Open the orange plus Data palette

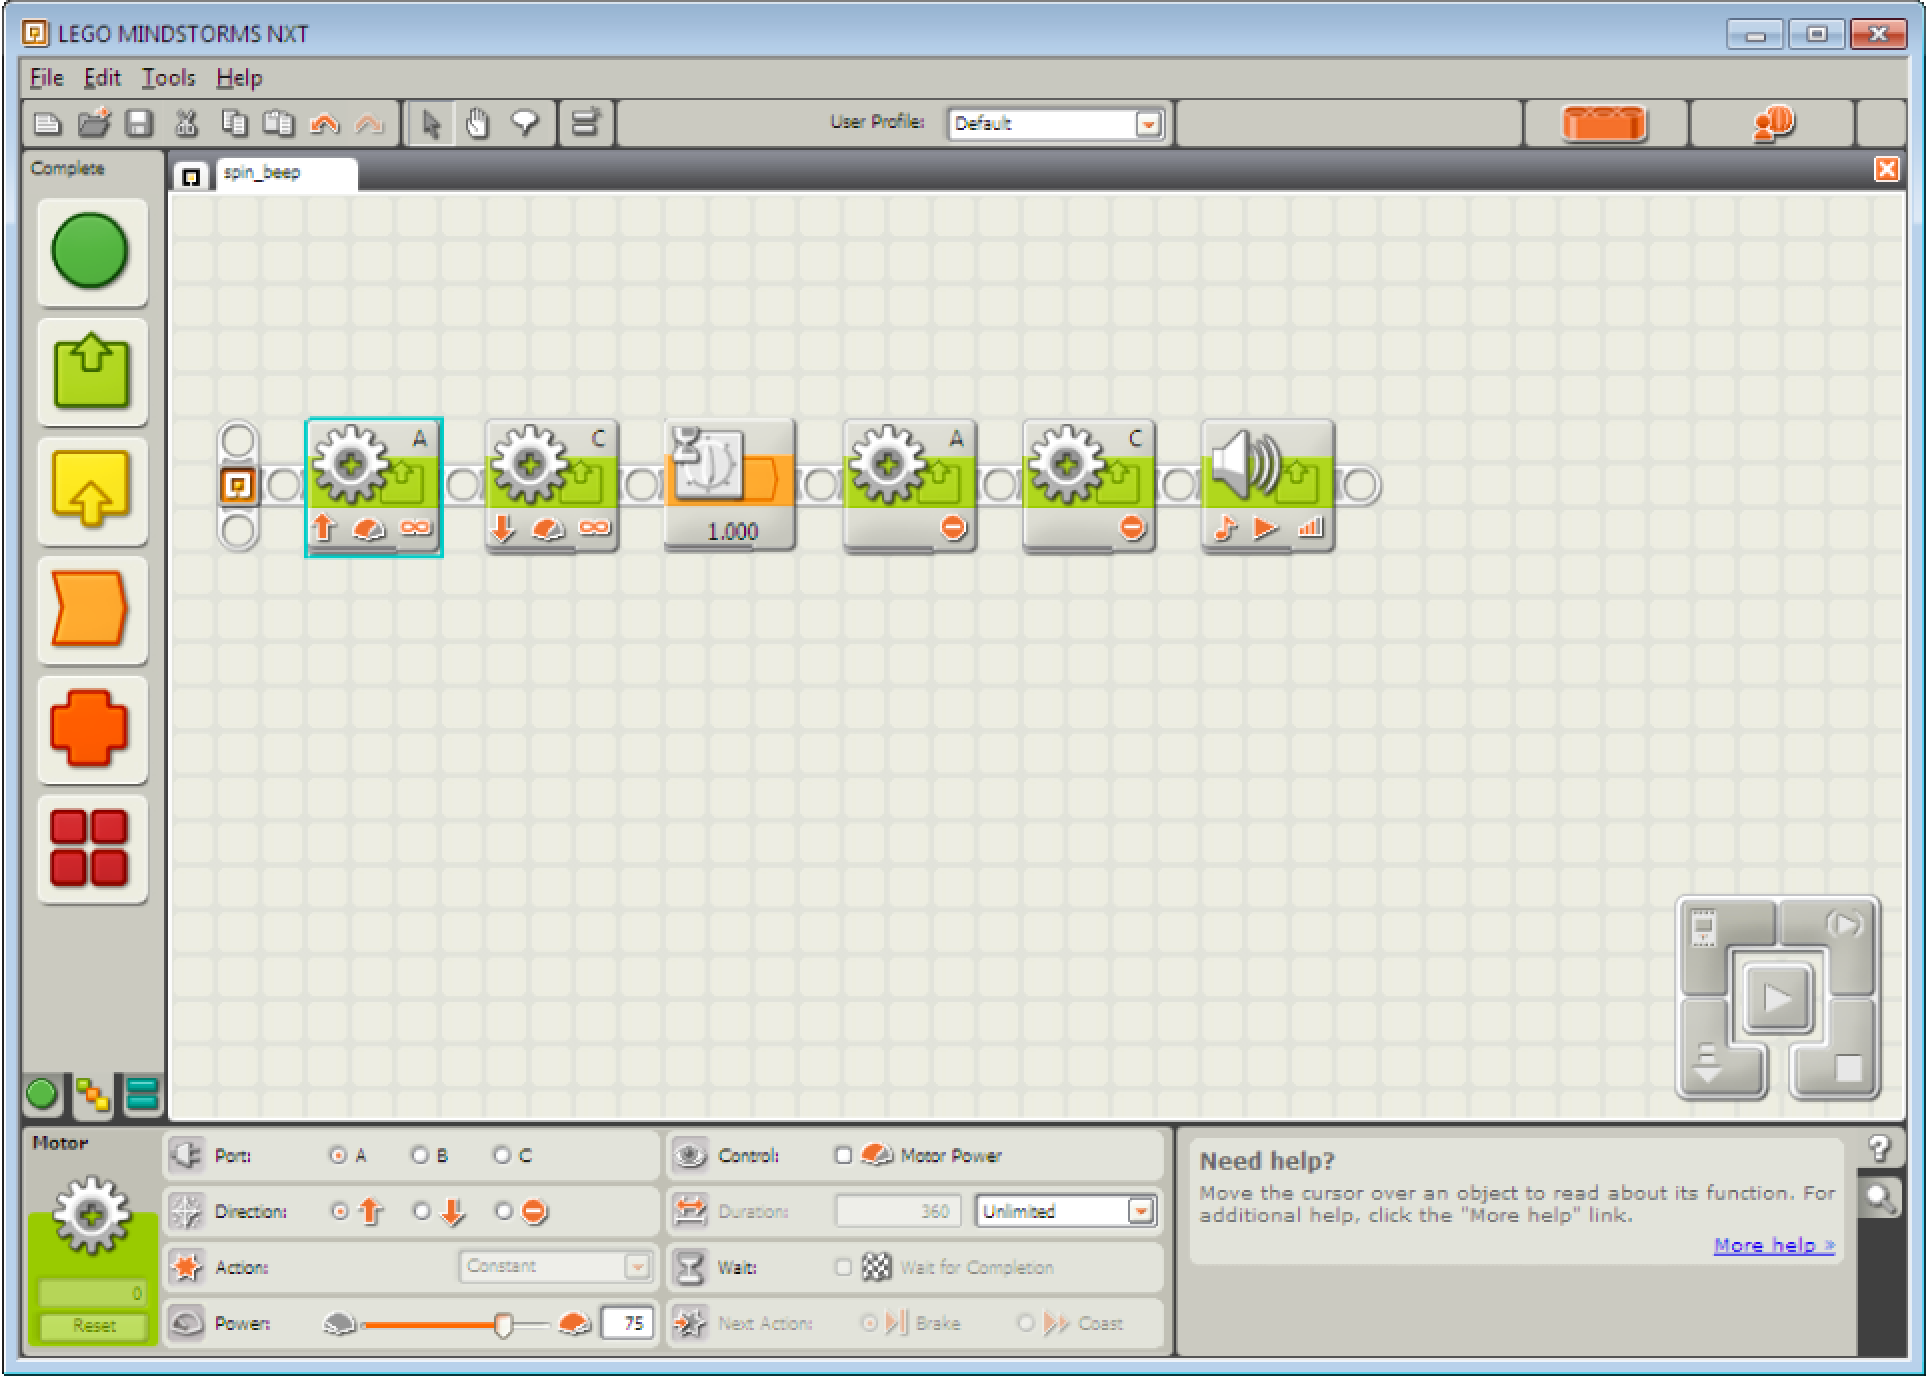point(91,729)
